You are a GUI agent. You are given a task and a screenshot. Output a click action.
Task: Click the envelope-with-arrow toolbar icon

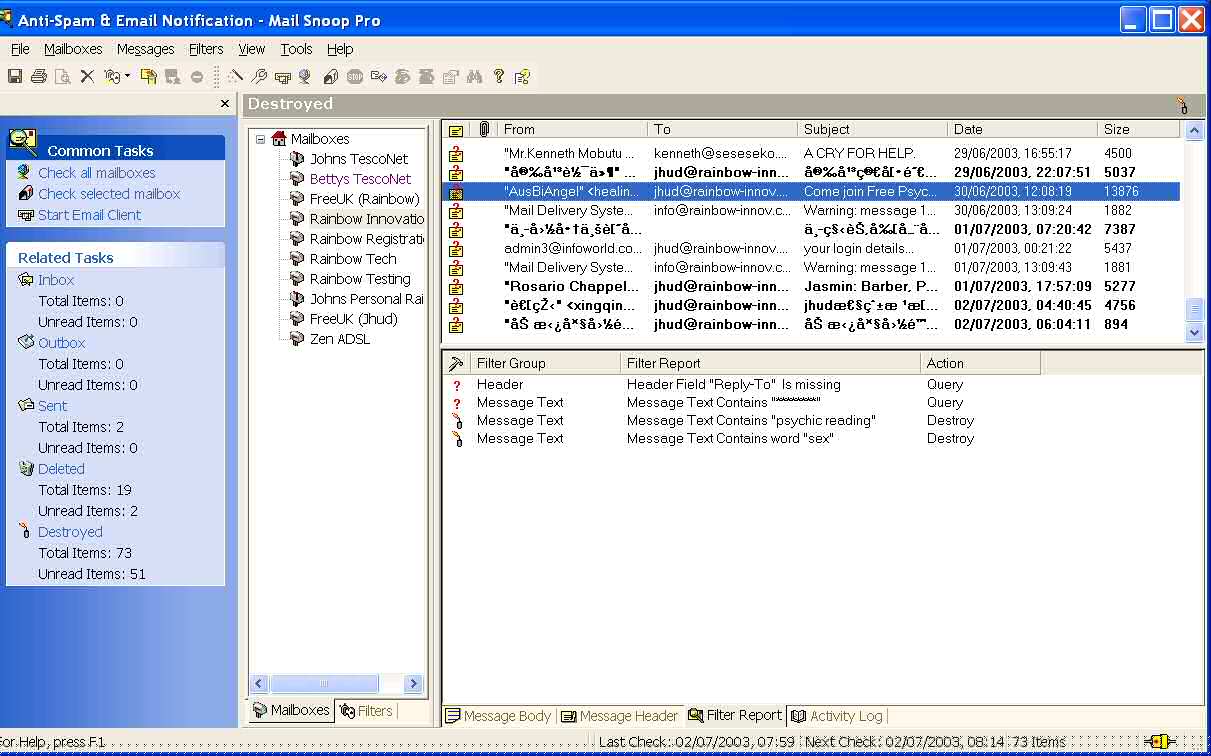[x=379, y=76]
